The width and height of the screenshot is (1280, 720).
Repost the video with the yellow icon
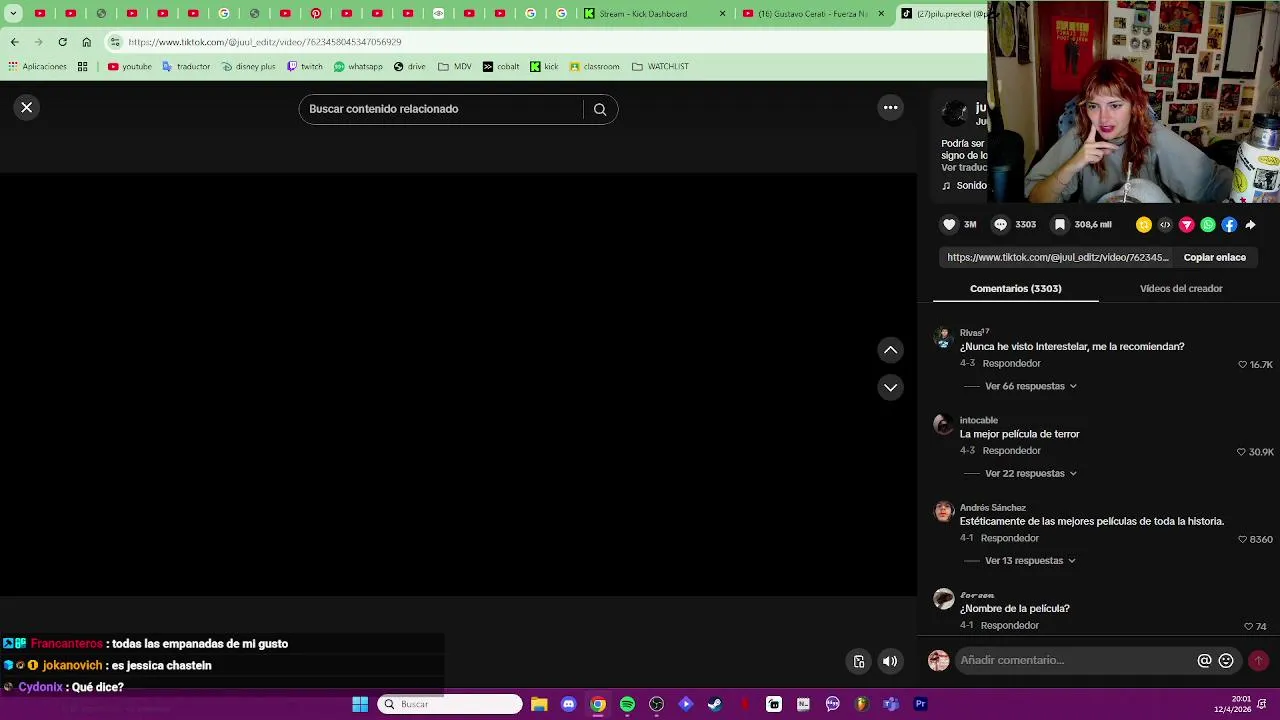1144,225
